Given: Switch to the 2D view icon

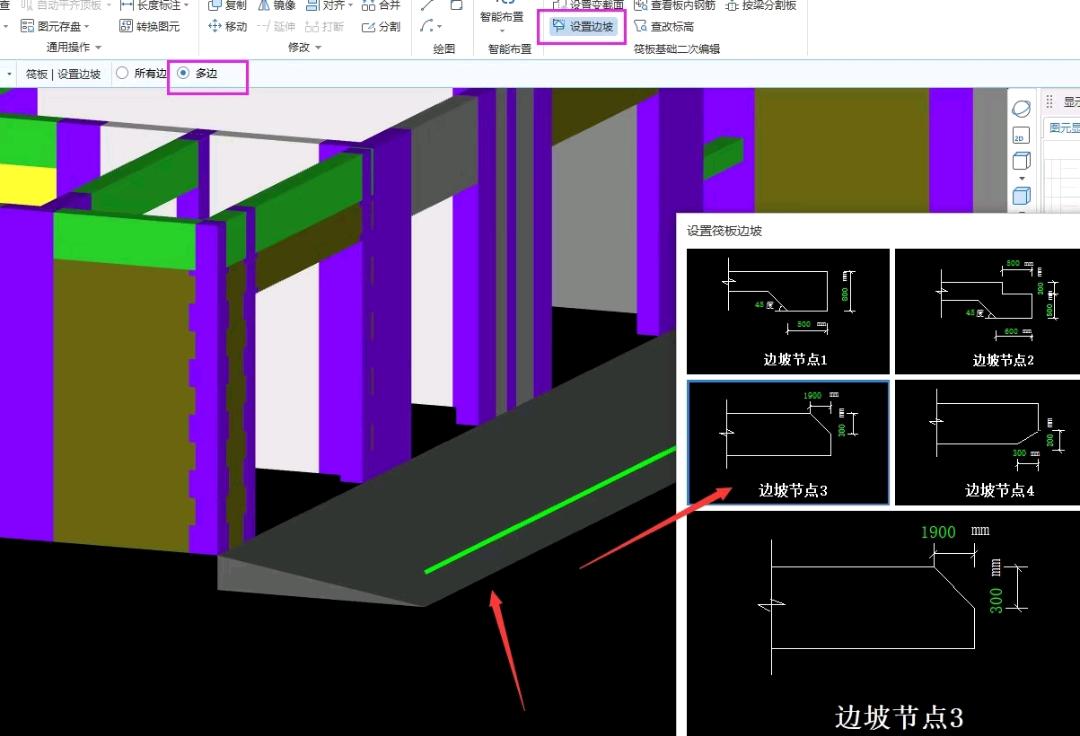Looking at the screenshot, I should coord(1021,136).
